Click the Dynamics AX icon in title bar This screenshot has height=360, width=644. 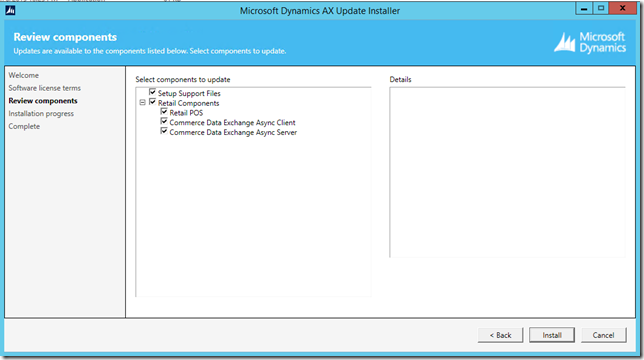pyautogui.click(x=10, y=10)
